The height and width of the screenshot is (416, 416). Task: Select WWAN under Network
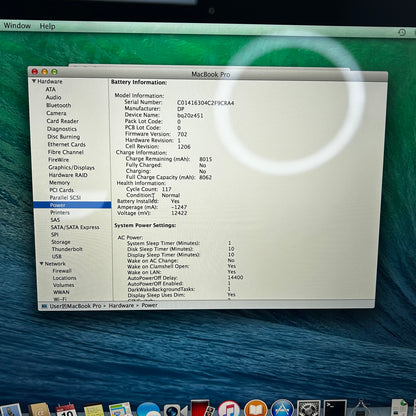[x=62, y=292]
